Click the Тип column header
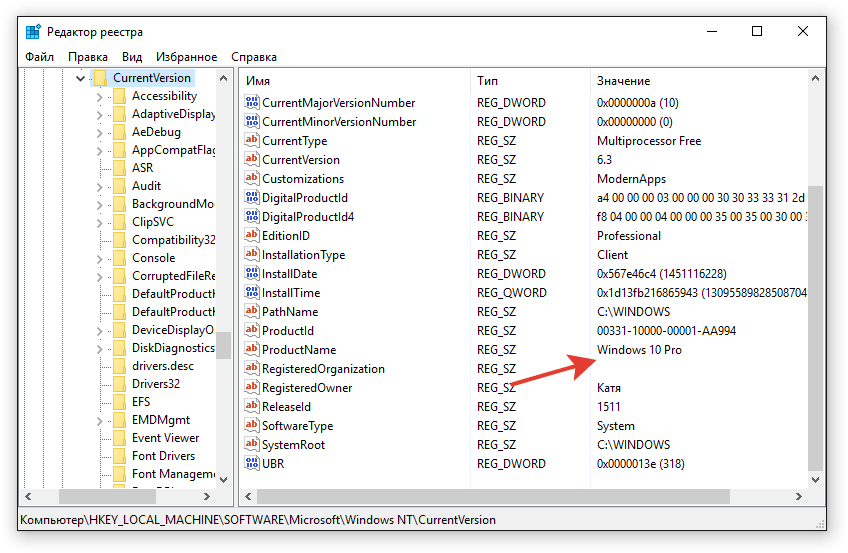Screen dimensions: 848x553 (530, 80)
